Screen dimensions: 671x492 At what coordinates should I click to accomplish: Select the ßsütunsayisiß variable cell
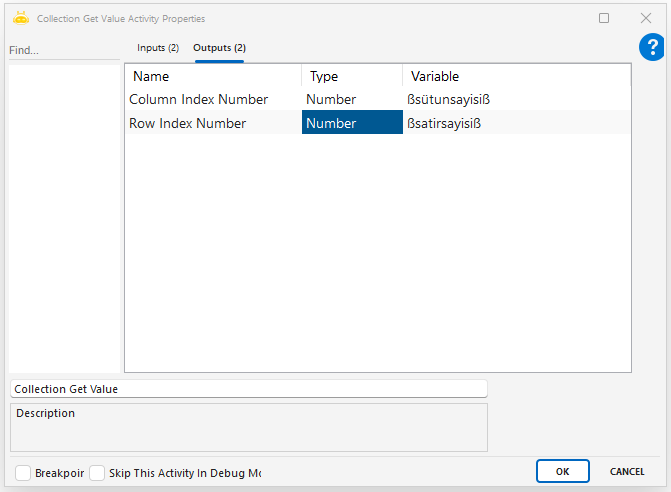pyautogui.click(x=449, y=99)
